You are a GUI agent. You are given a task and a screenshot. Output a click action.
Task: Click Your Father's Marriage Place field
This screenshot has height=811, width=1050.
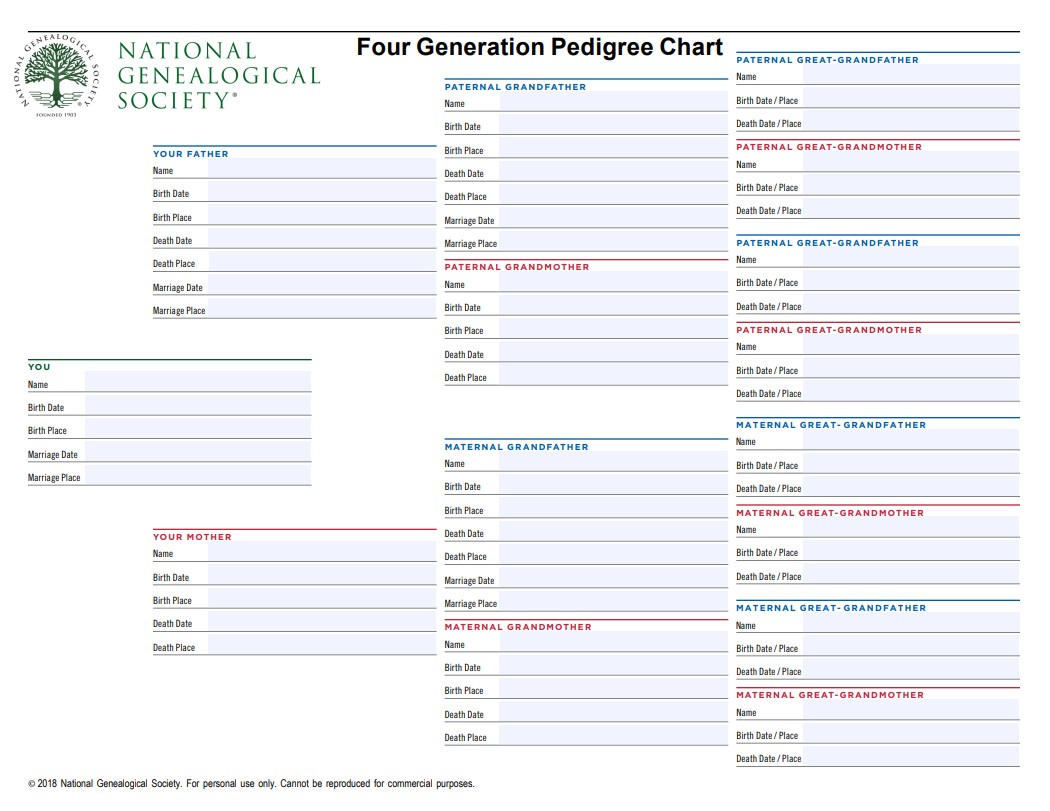click(x=321, y=308)
